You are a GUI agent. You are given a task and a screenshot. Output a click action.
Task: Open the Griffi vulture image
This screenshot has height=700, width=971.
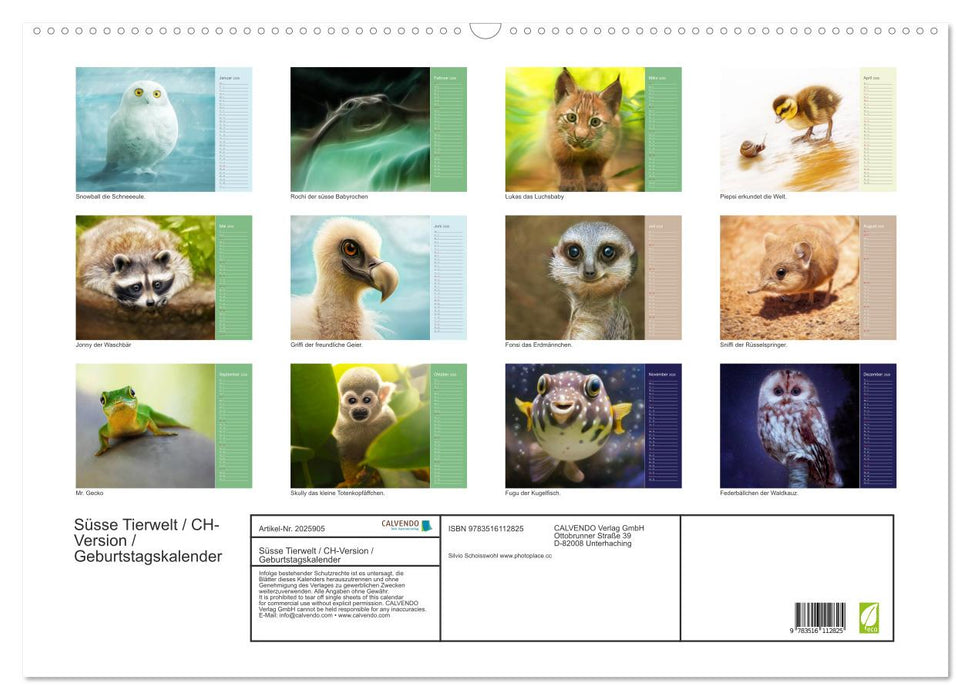pyautogui.click(x=360, y=277)
